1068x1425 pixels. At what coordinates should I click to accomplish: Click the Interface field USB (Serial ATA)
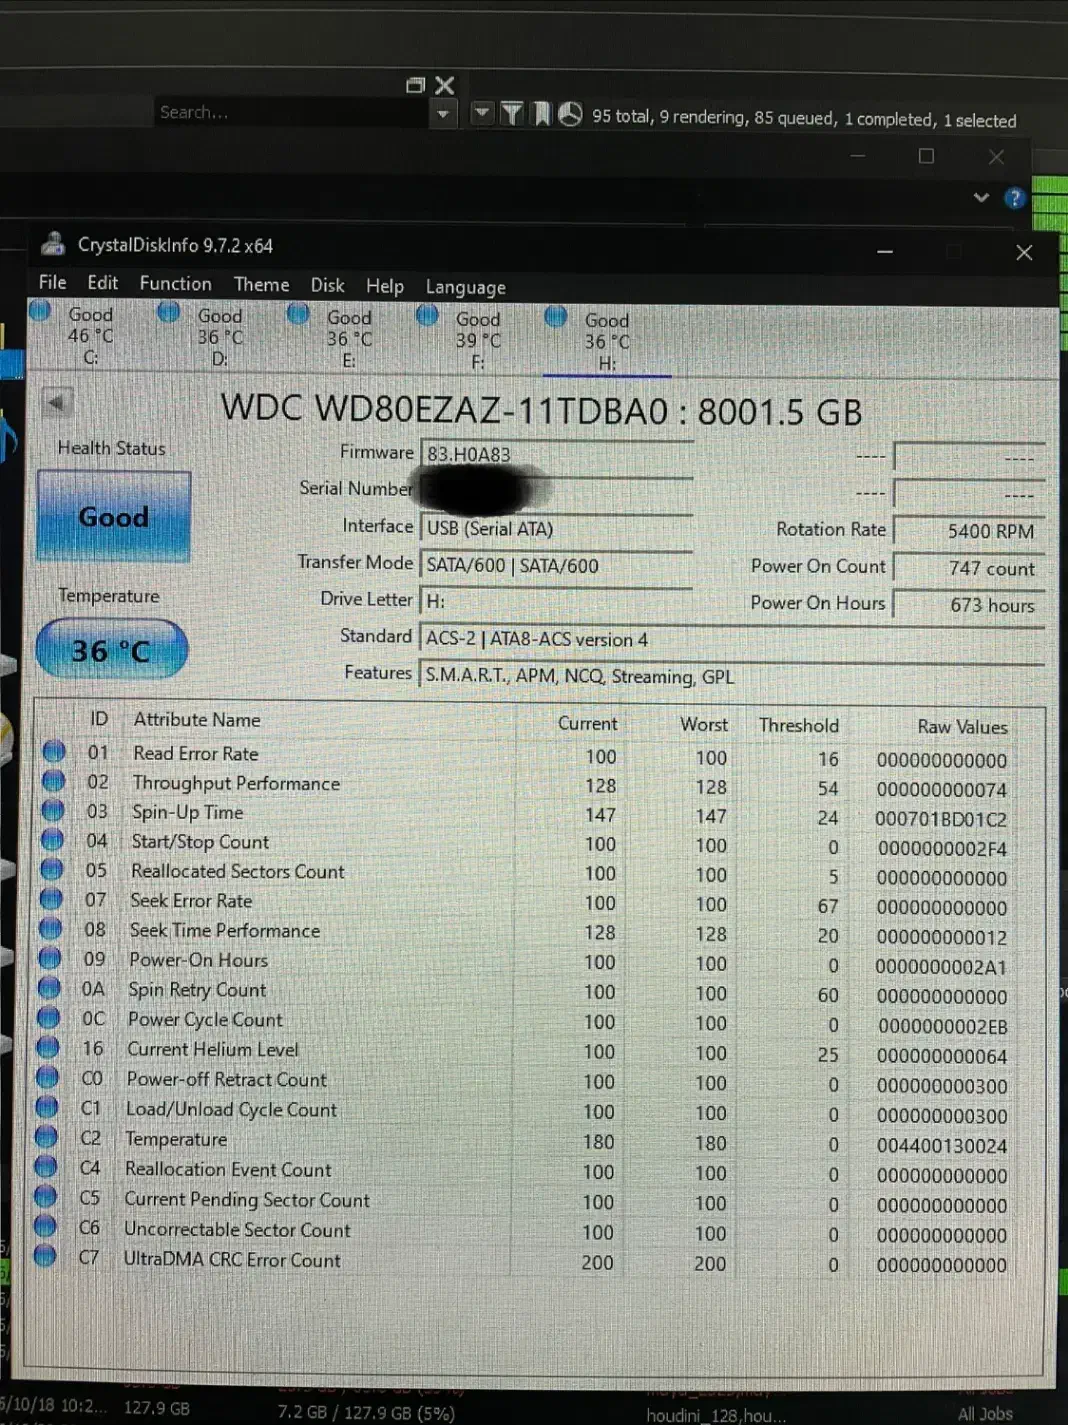tap(556, 529)
